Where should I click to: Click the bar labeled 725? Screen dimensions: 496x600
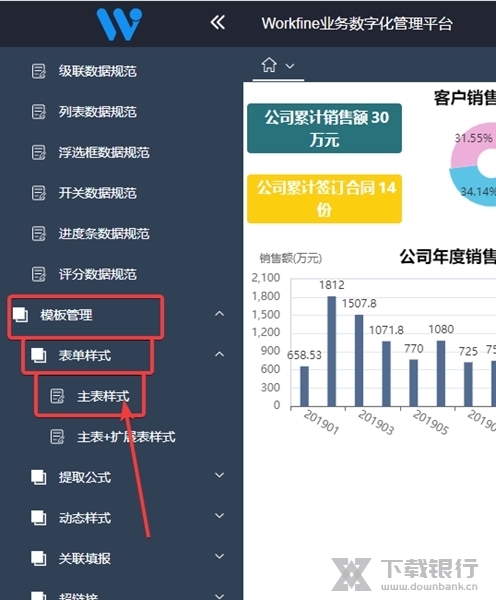tap(468, 384)
